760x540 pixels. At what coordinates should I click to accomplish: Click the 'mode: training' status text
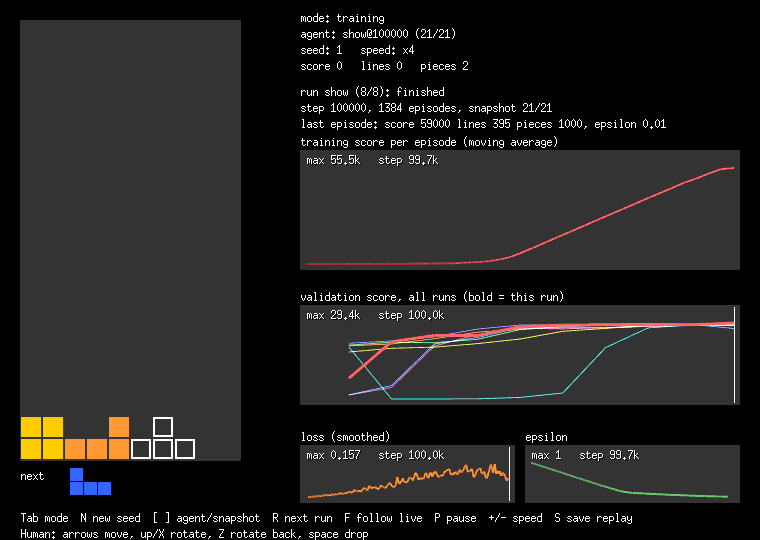pyautogui.click(x=342, y=18)
